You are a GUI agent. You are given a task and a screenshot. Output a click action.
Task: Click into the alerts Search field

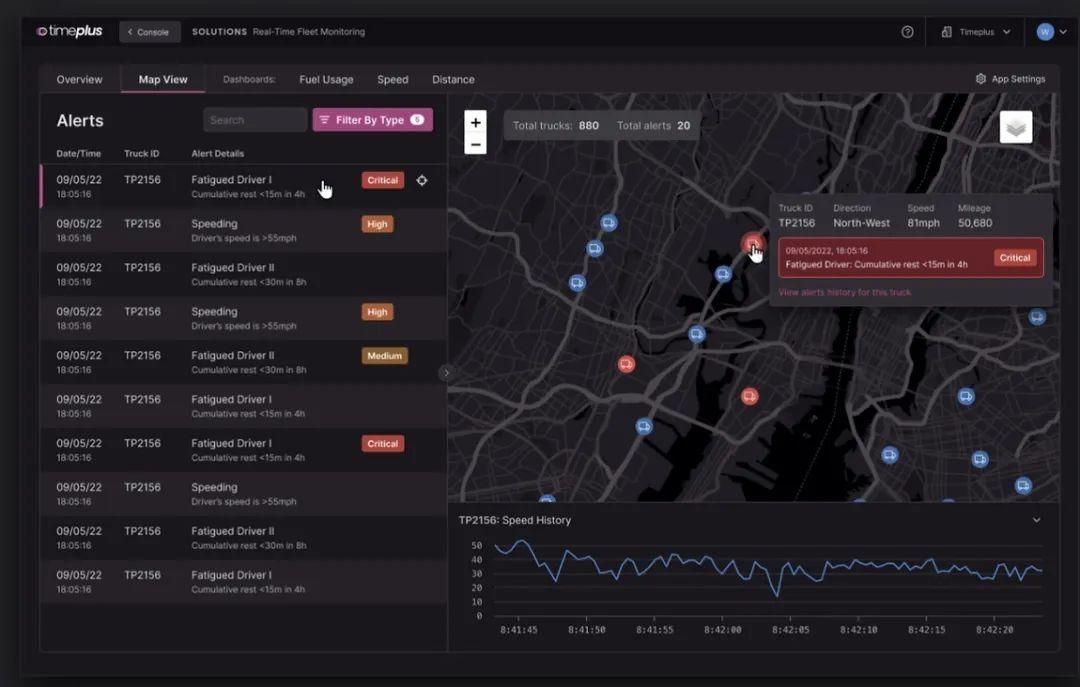[x=255, y=120]
